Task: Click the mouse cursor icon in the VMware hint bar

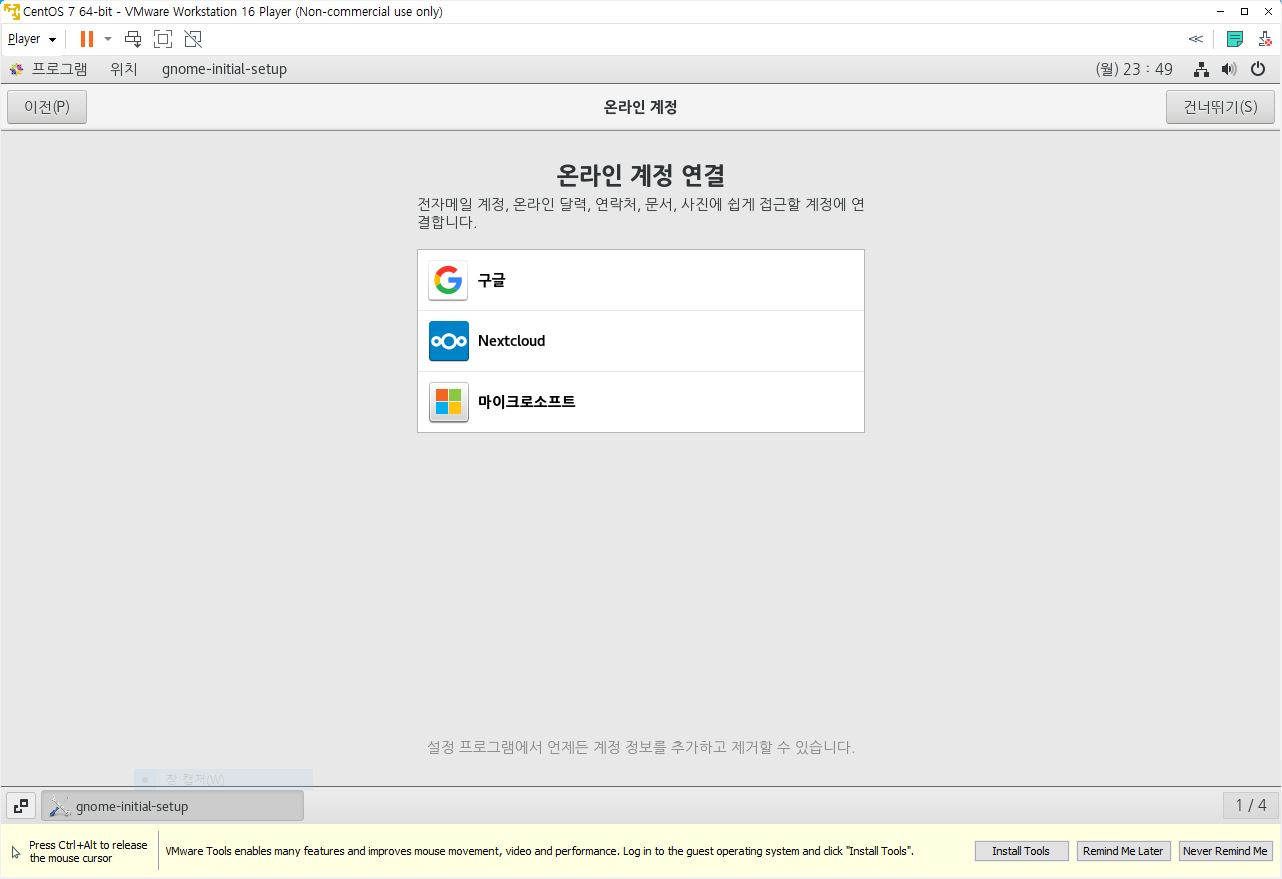Action: point(16,852)
